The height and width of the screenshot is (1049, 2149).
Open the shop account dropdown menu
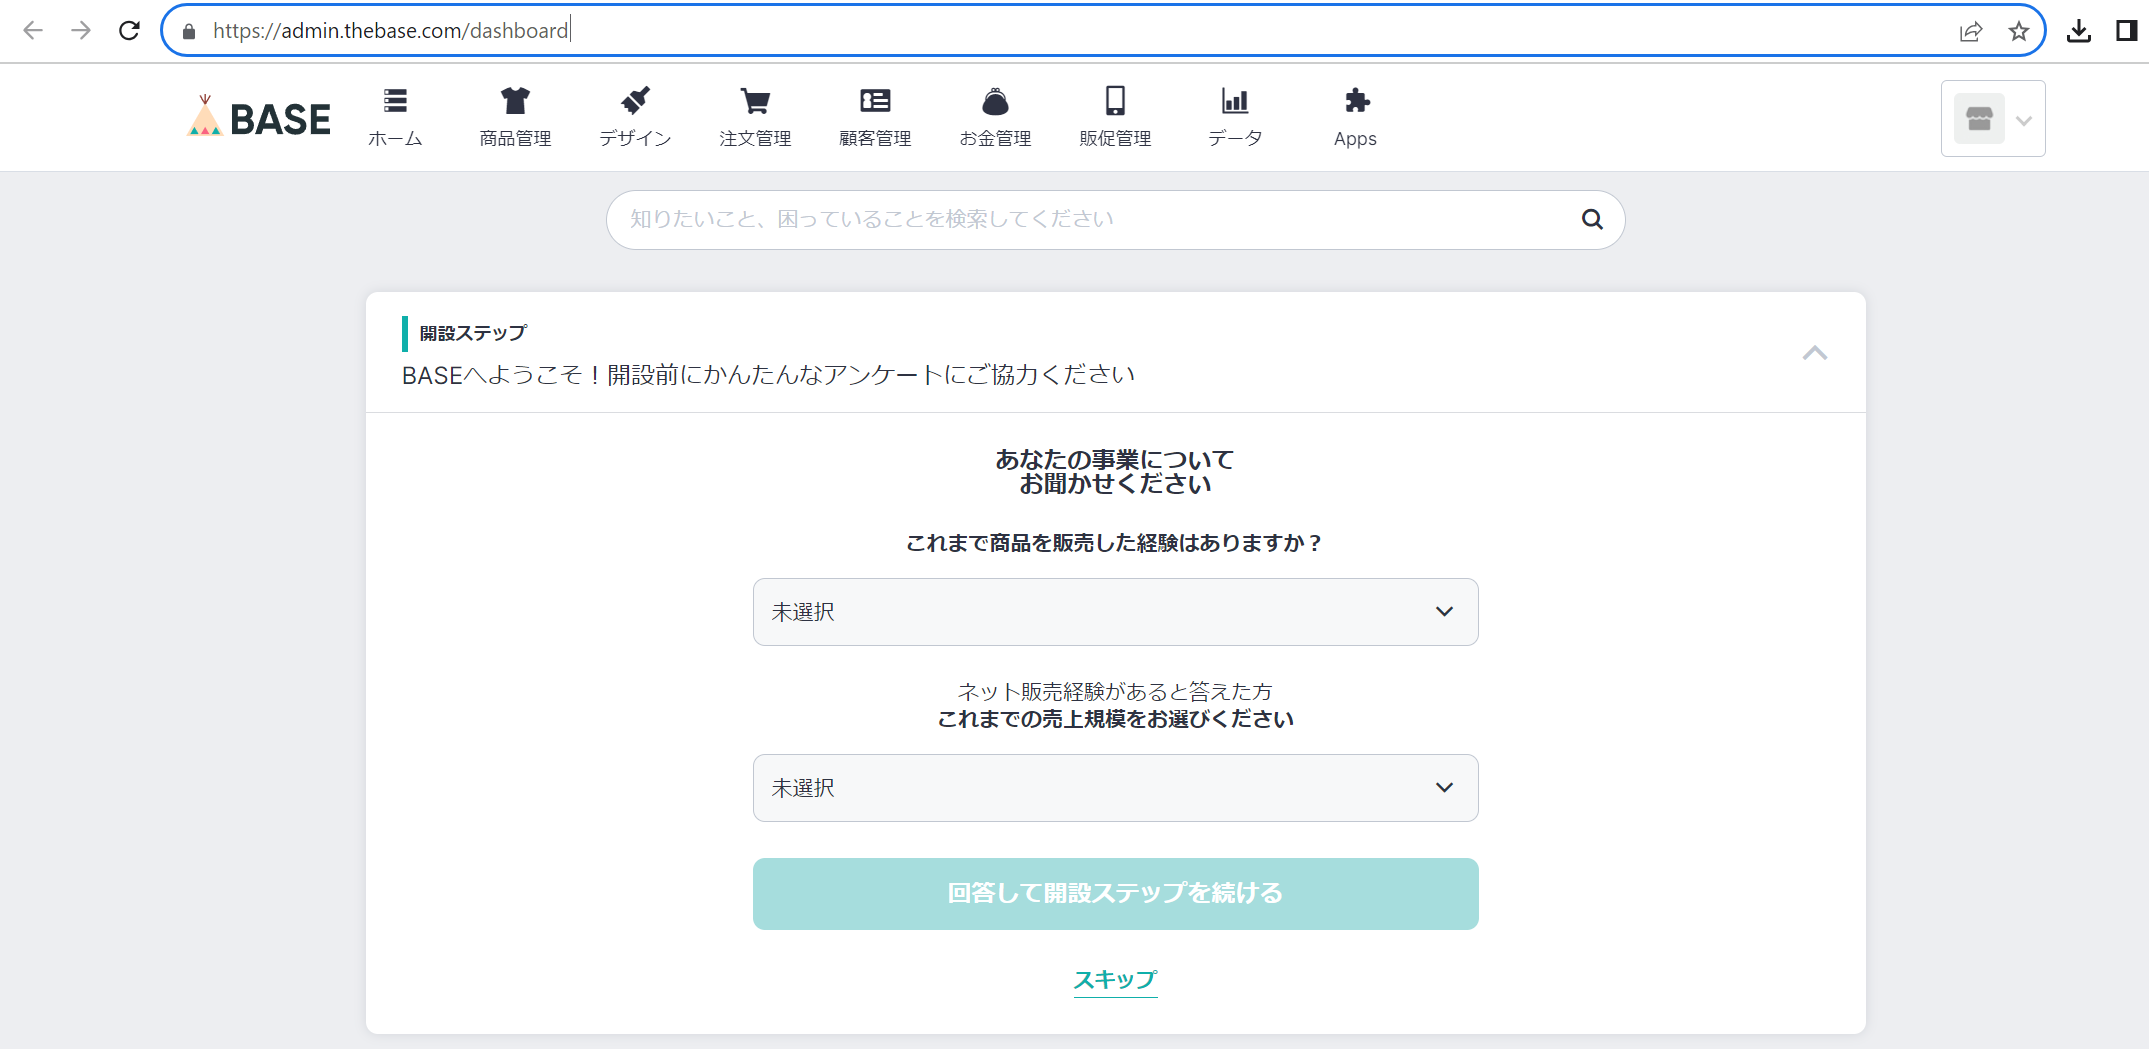click(x=1992, y=119)
